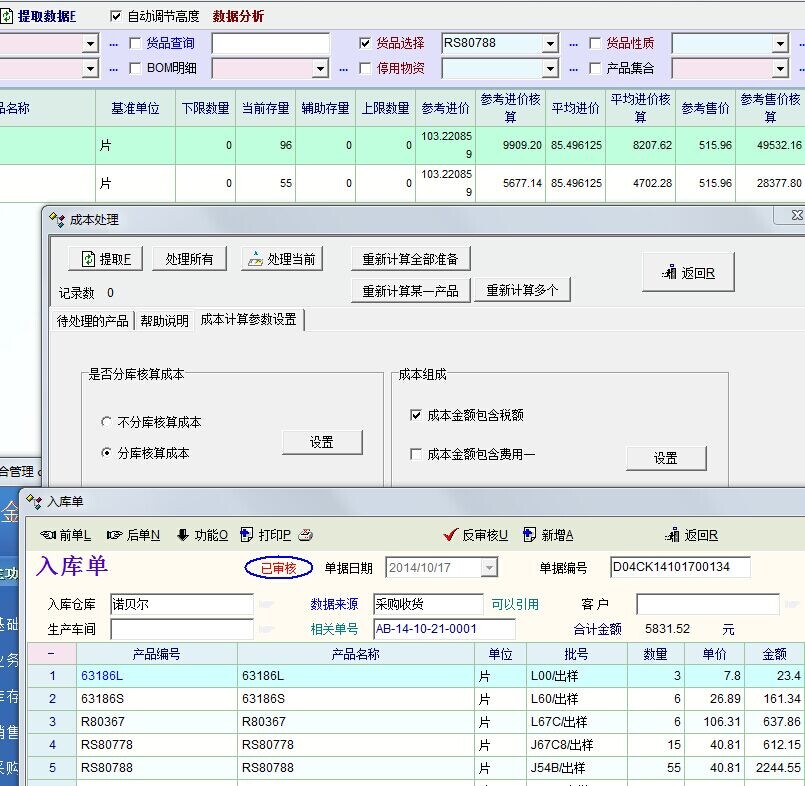Go to next document with 后单
The height and width of the screenshot is (786, 805).
(114, 535)
